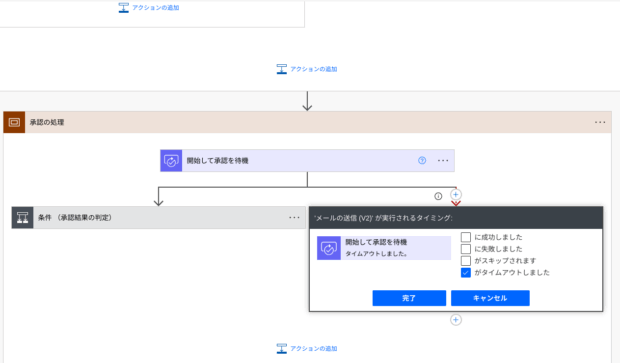Check the に失敗しました checkbox
This screenshot has width=620, height=363.
click(466, 249)
